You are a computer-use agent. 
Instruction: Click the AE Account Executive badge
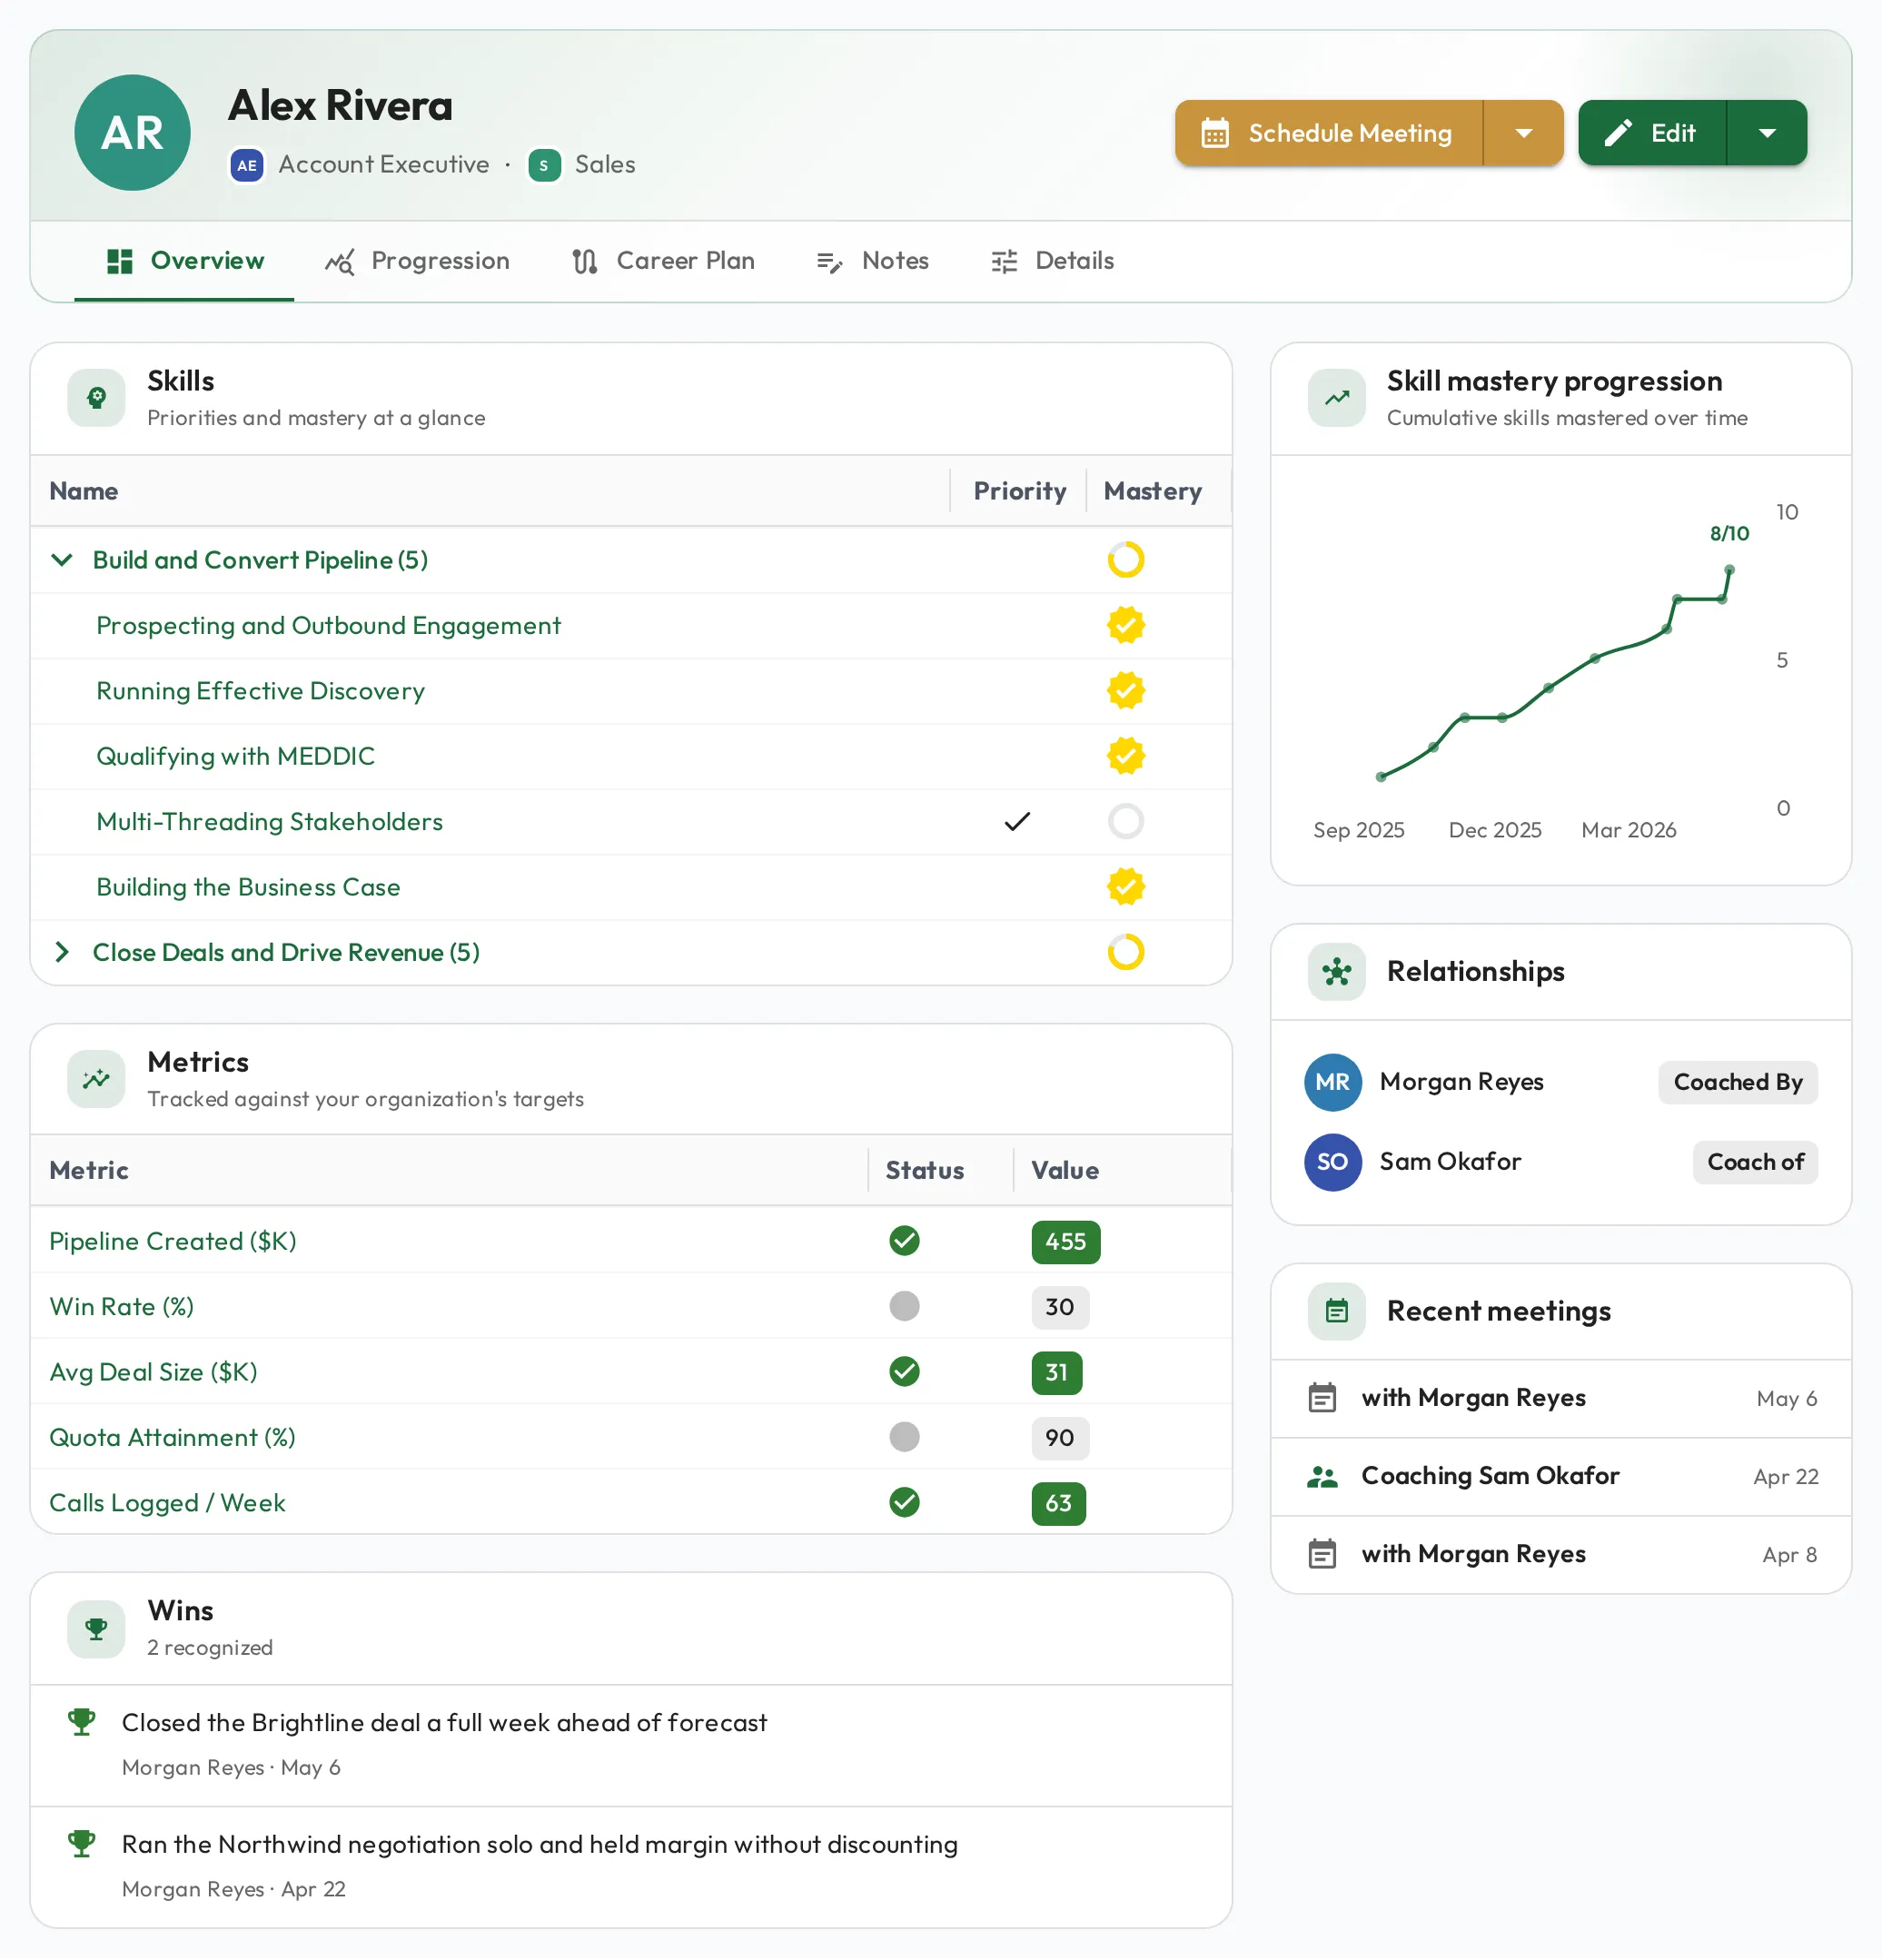(247, 165)
